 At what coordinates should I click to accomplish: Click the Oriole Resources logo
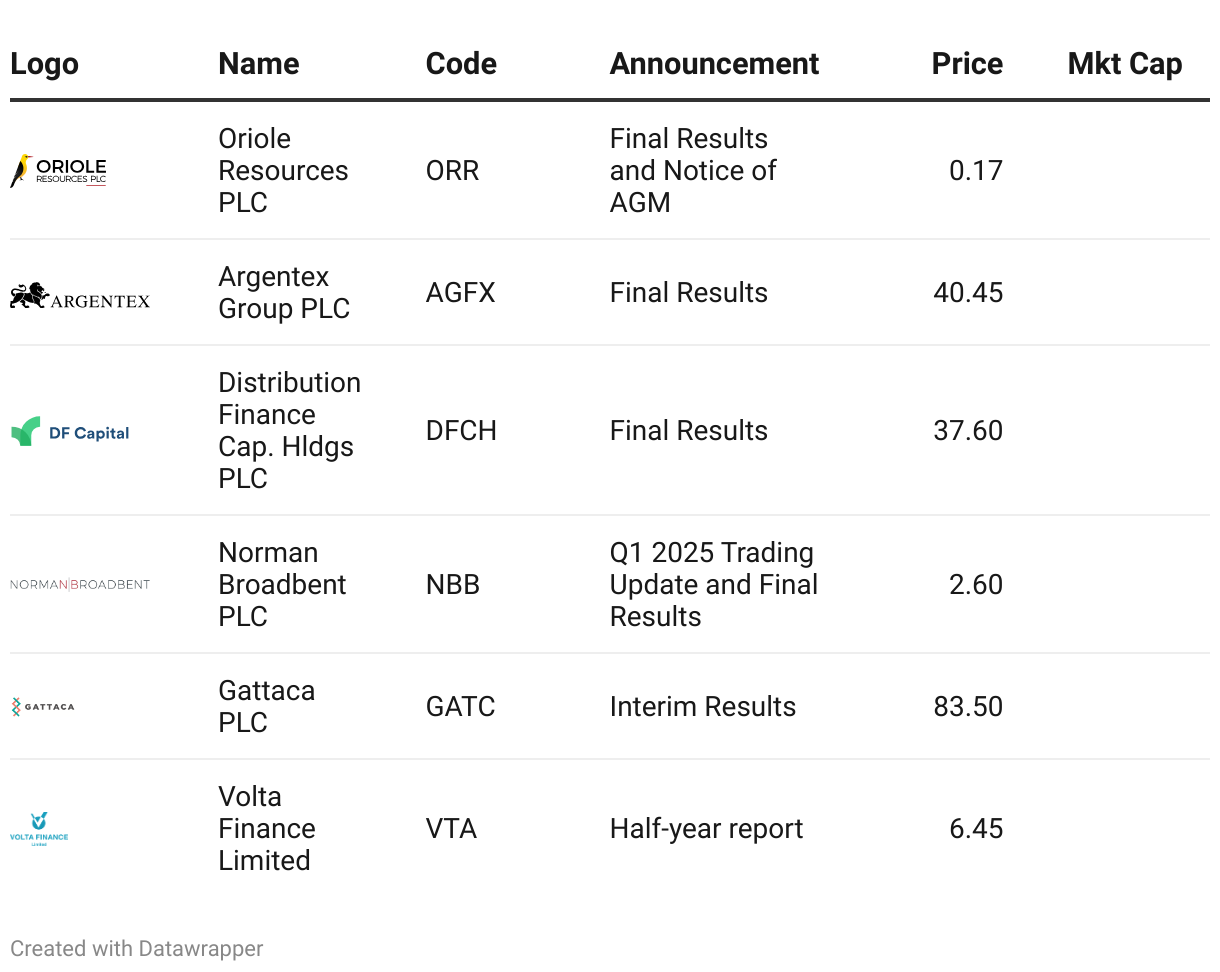pos(58,171)
